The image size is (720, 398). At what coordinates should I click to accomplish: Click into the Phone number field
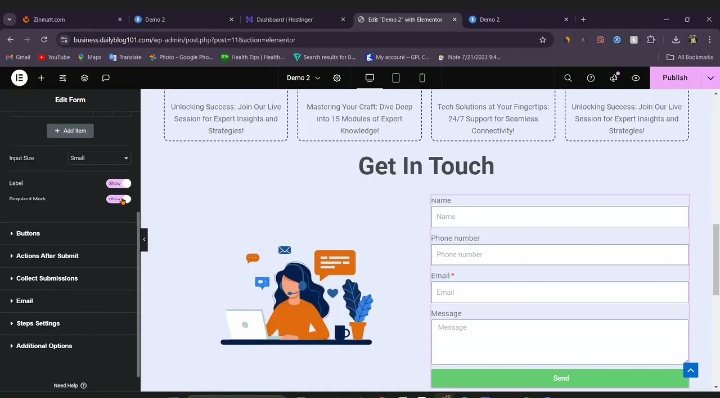[560, 254]
